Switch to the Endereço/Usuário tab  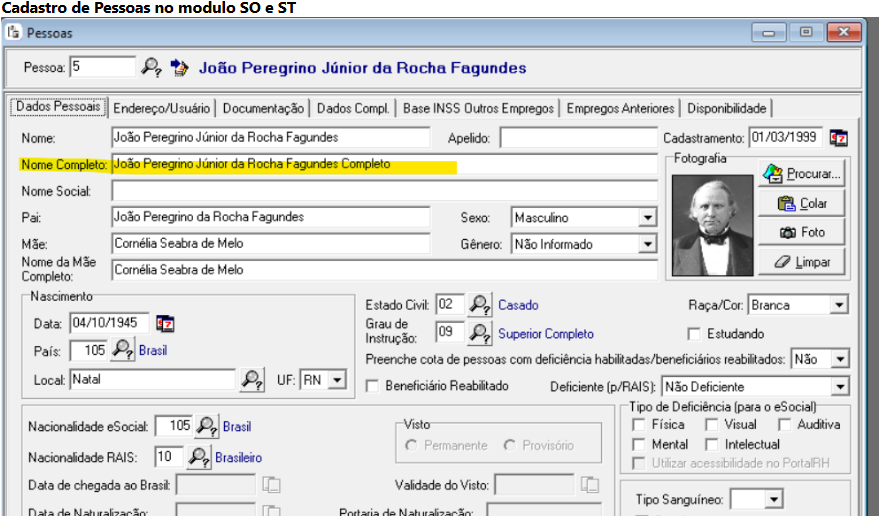(162, 108)
